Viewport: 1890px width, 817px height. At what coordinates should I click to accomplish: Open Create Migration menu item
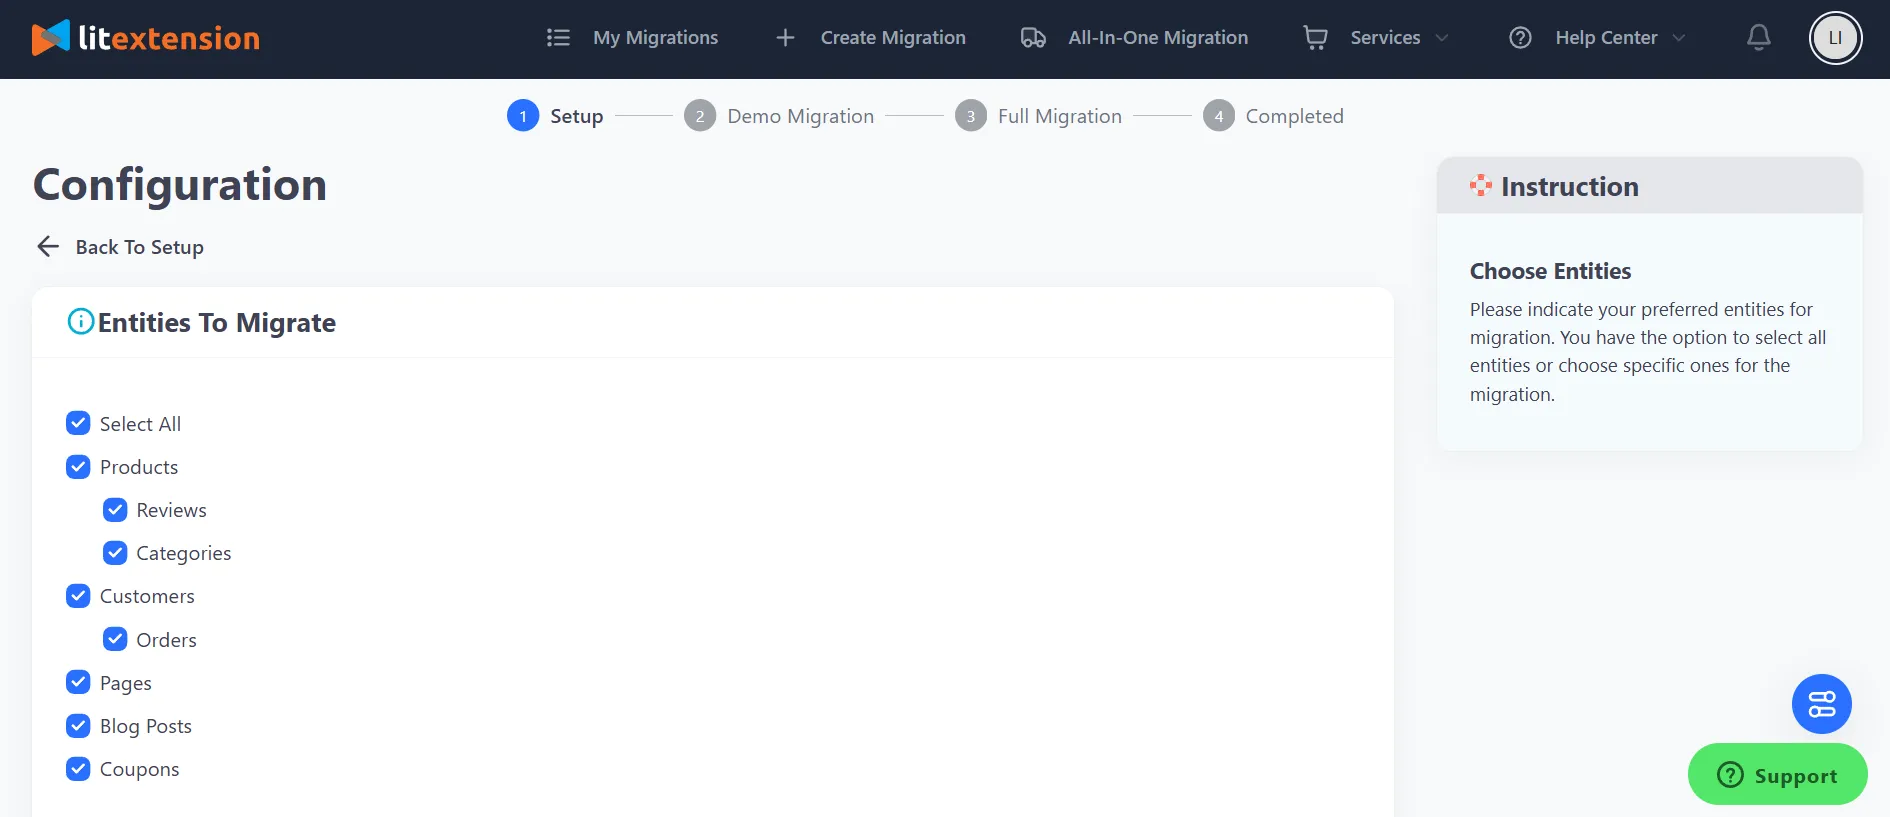[893, 38]
